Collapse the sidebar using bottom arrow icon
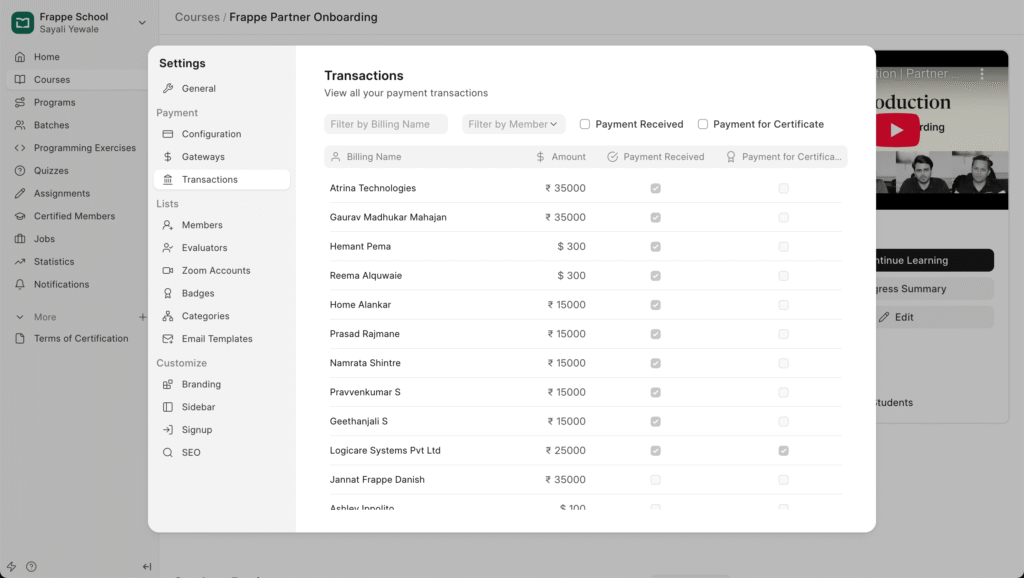This screenshot has width=1024, height=578. 146,567
